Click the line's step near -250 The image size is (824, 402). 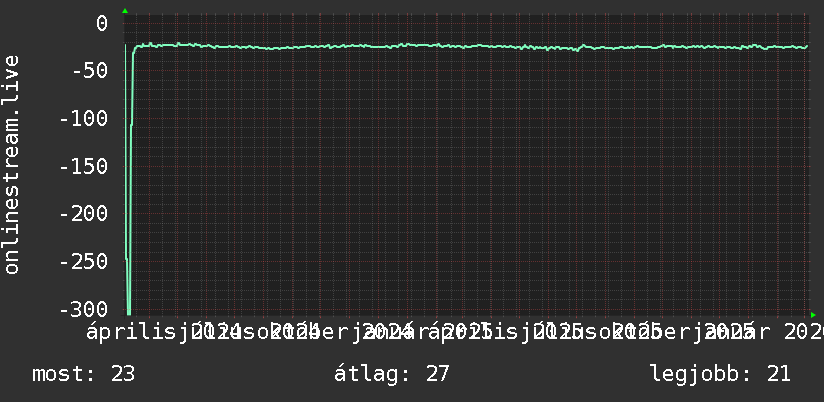point(127,259)
